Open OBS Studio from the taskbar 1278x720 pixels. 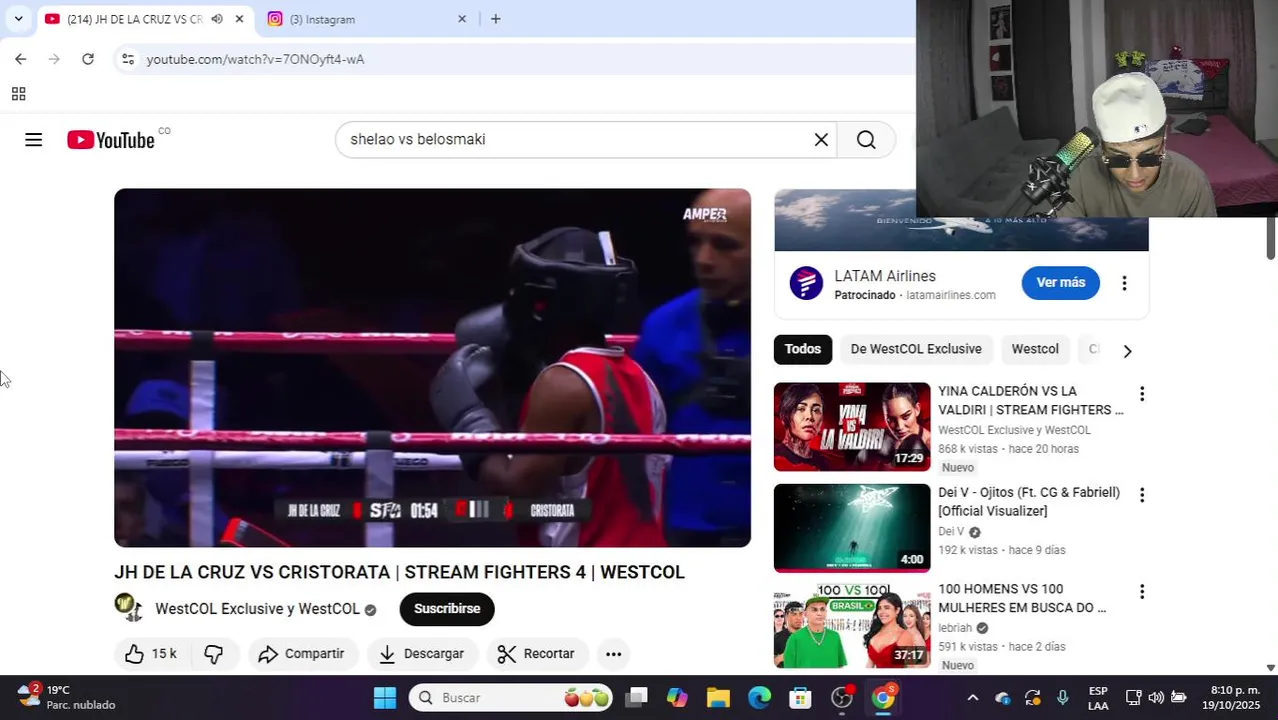842,698
